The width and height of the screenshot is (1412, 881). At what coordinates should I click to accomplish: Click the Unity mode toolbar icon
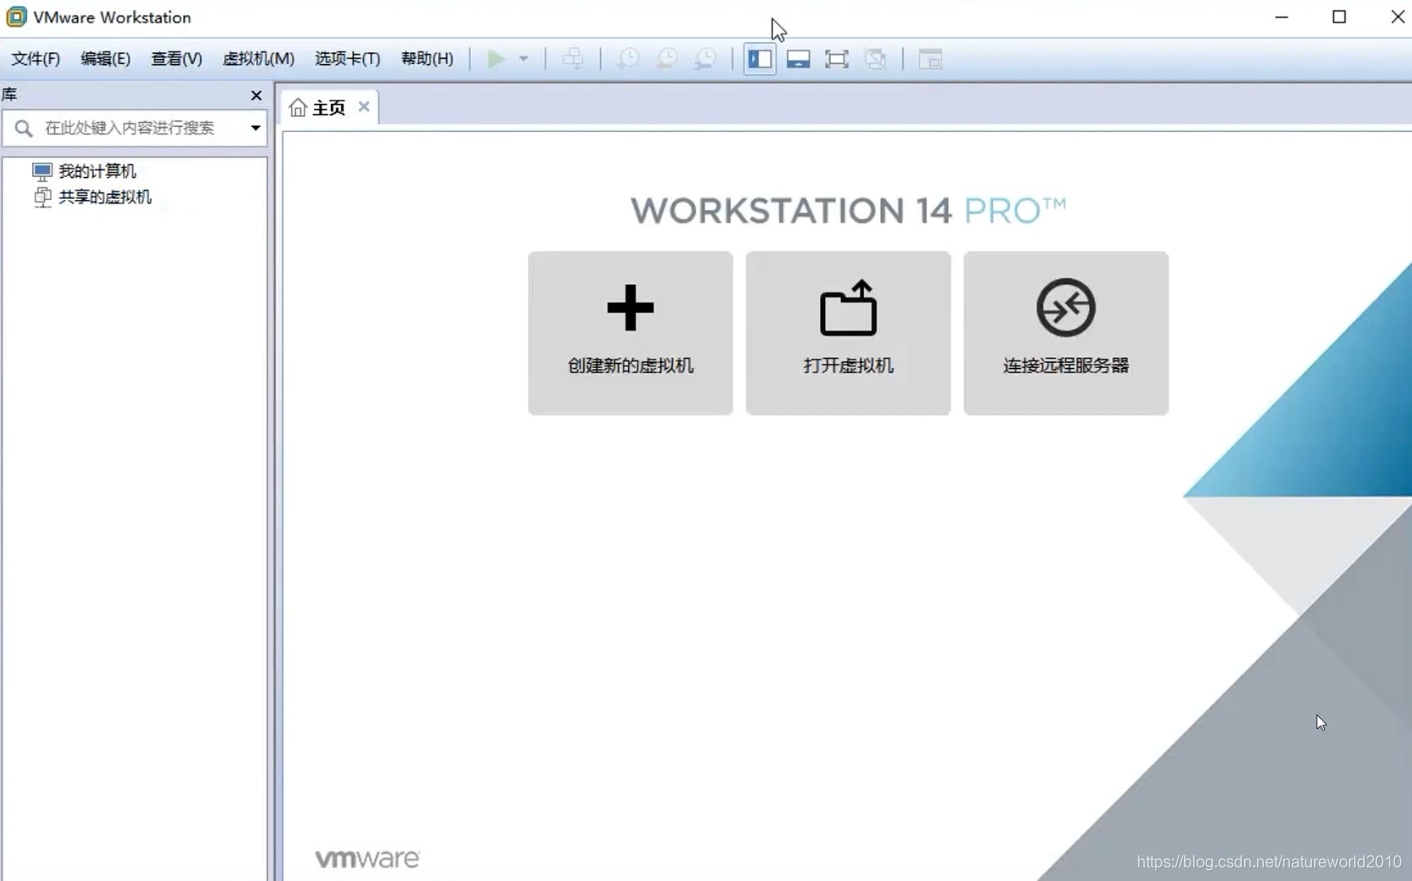click(x=876, y=59)
